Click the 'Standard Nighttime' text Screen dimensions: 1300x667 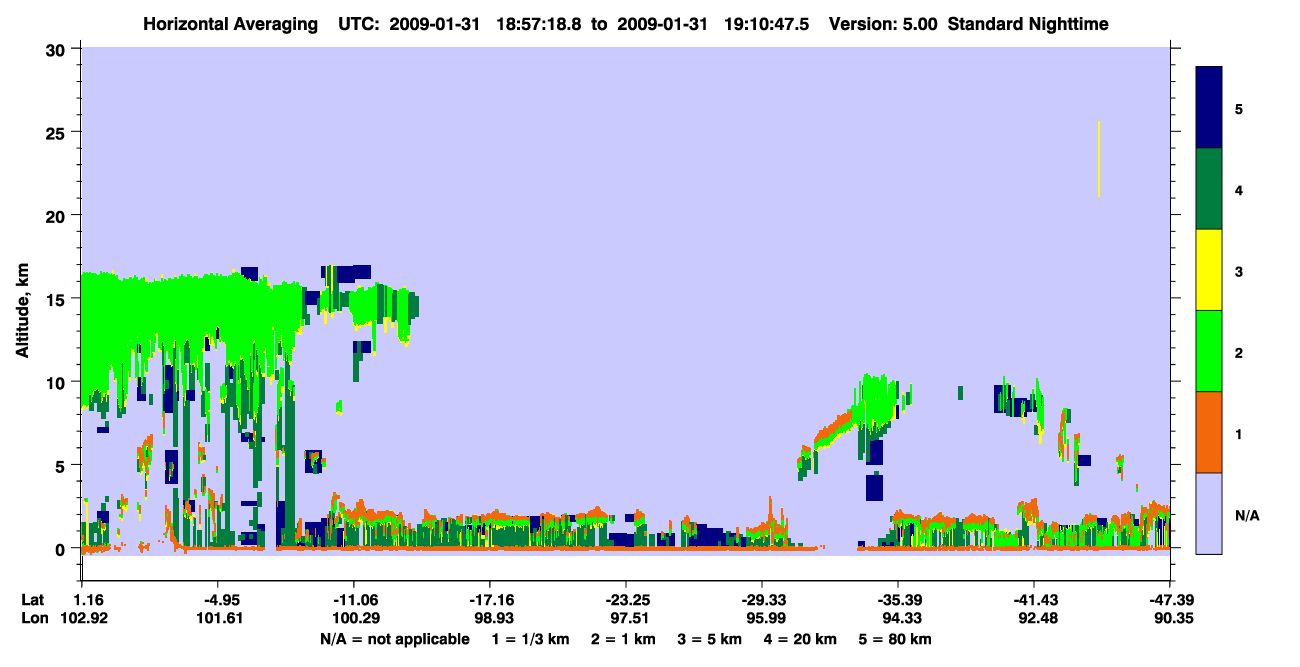click(x=1028, y=24)
